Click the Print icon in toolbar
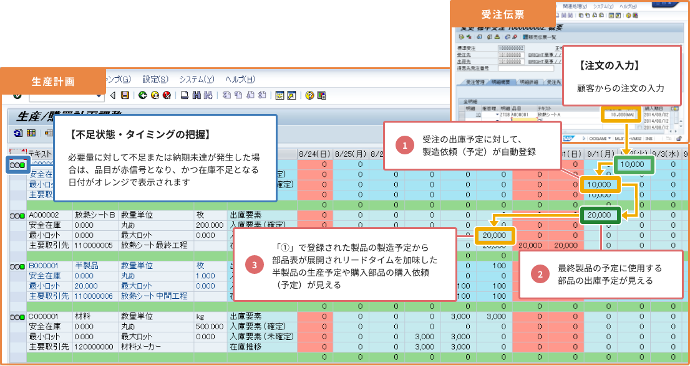Viewport: 690px width, 366px height. click(x=185, y=95)
